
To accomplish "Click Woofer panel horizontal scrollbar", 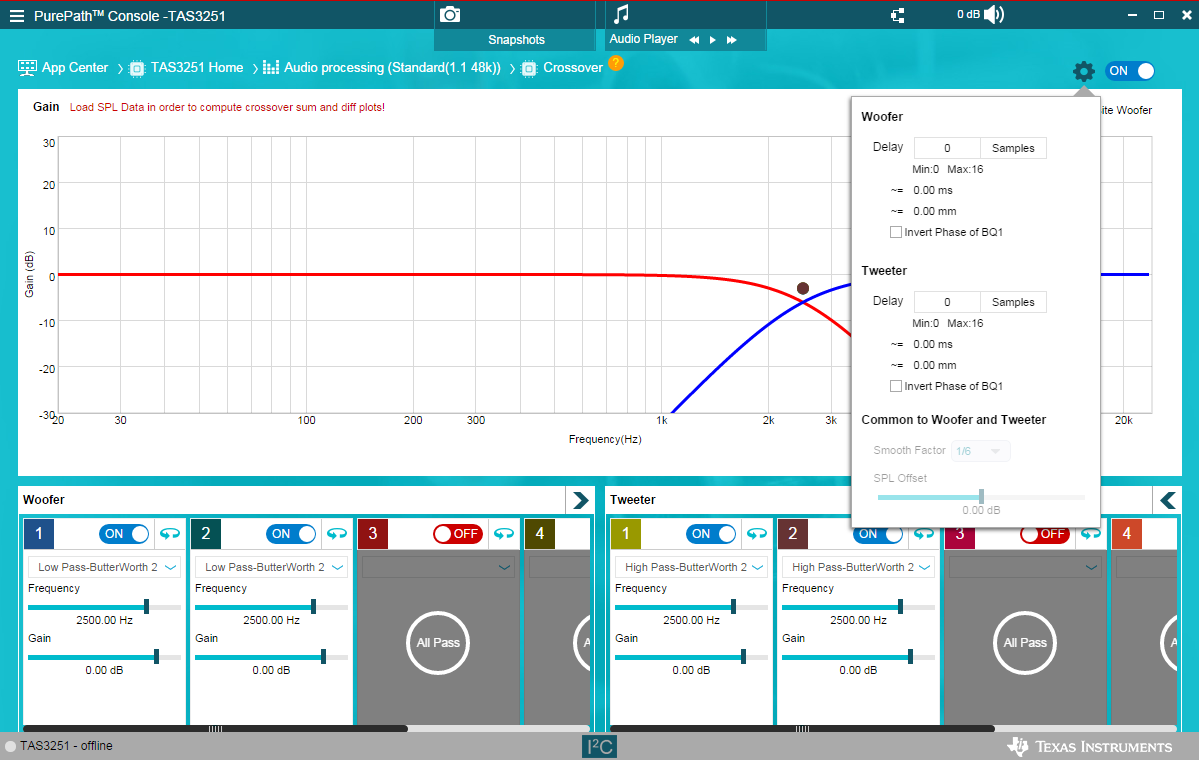I will [216, 729].
